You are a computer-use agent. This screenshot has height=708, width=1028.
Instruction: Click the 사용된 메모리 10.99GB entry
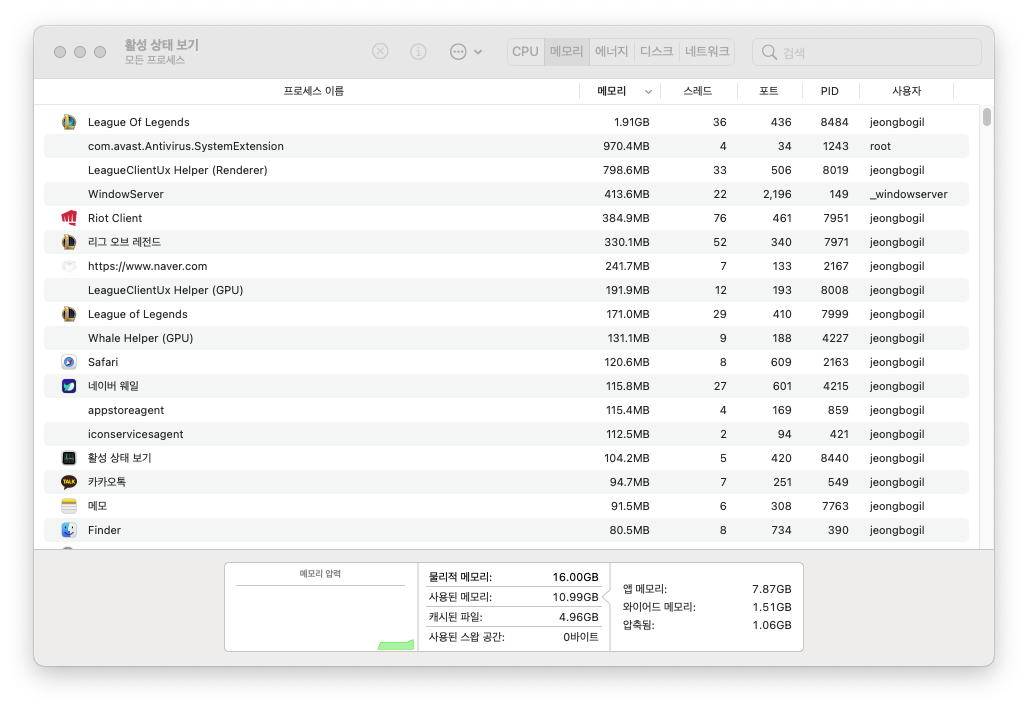[x=513, y=597]
